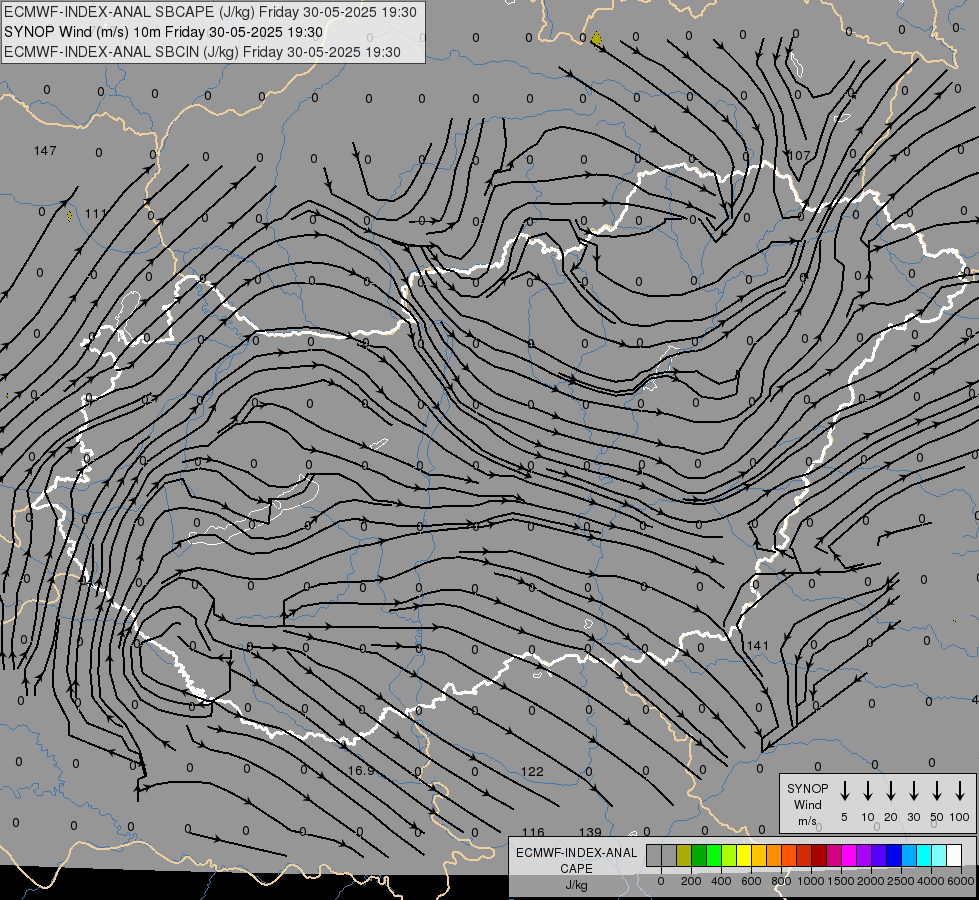This screenshot has height=900, width=979.
Task: Click the 116 value on the map
Action: point(533,832)
